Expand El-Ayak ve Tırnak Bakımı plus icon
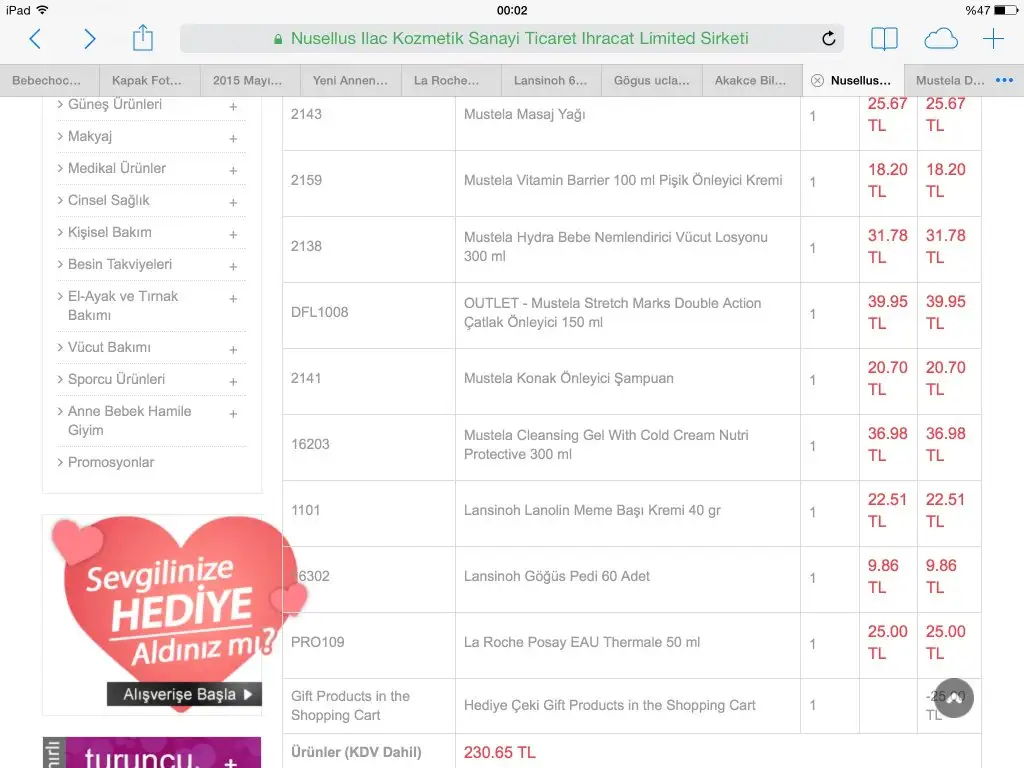Viewport: 1024px width, 768px height. pos(233,298)
